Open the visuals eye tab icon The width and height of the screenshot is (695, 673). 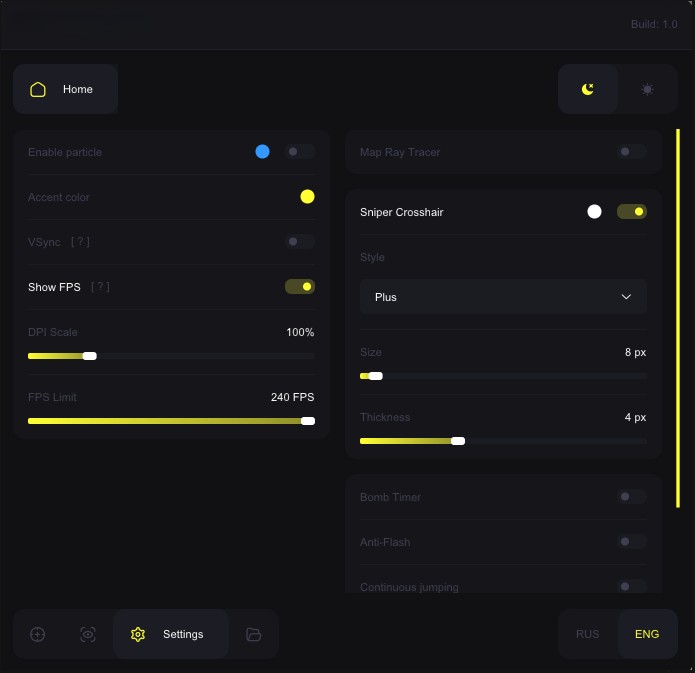pyautogui.click(x=88, y=634)
